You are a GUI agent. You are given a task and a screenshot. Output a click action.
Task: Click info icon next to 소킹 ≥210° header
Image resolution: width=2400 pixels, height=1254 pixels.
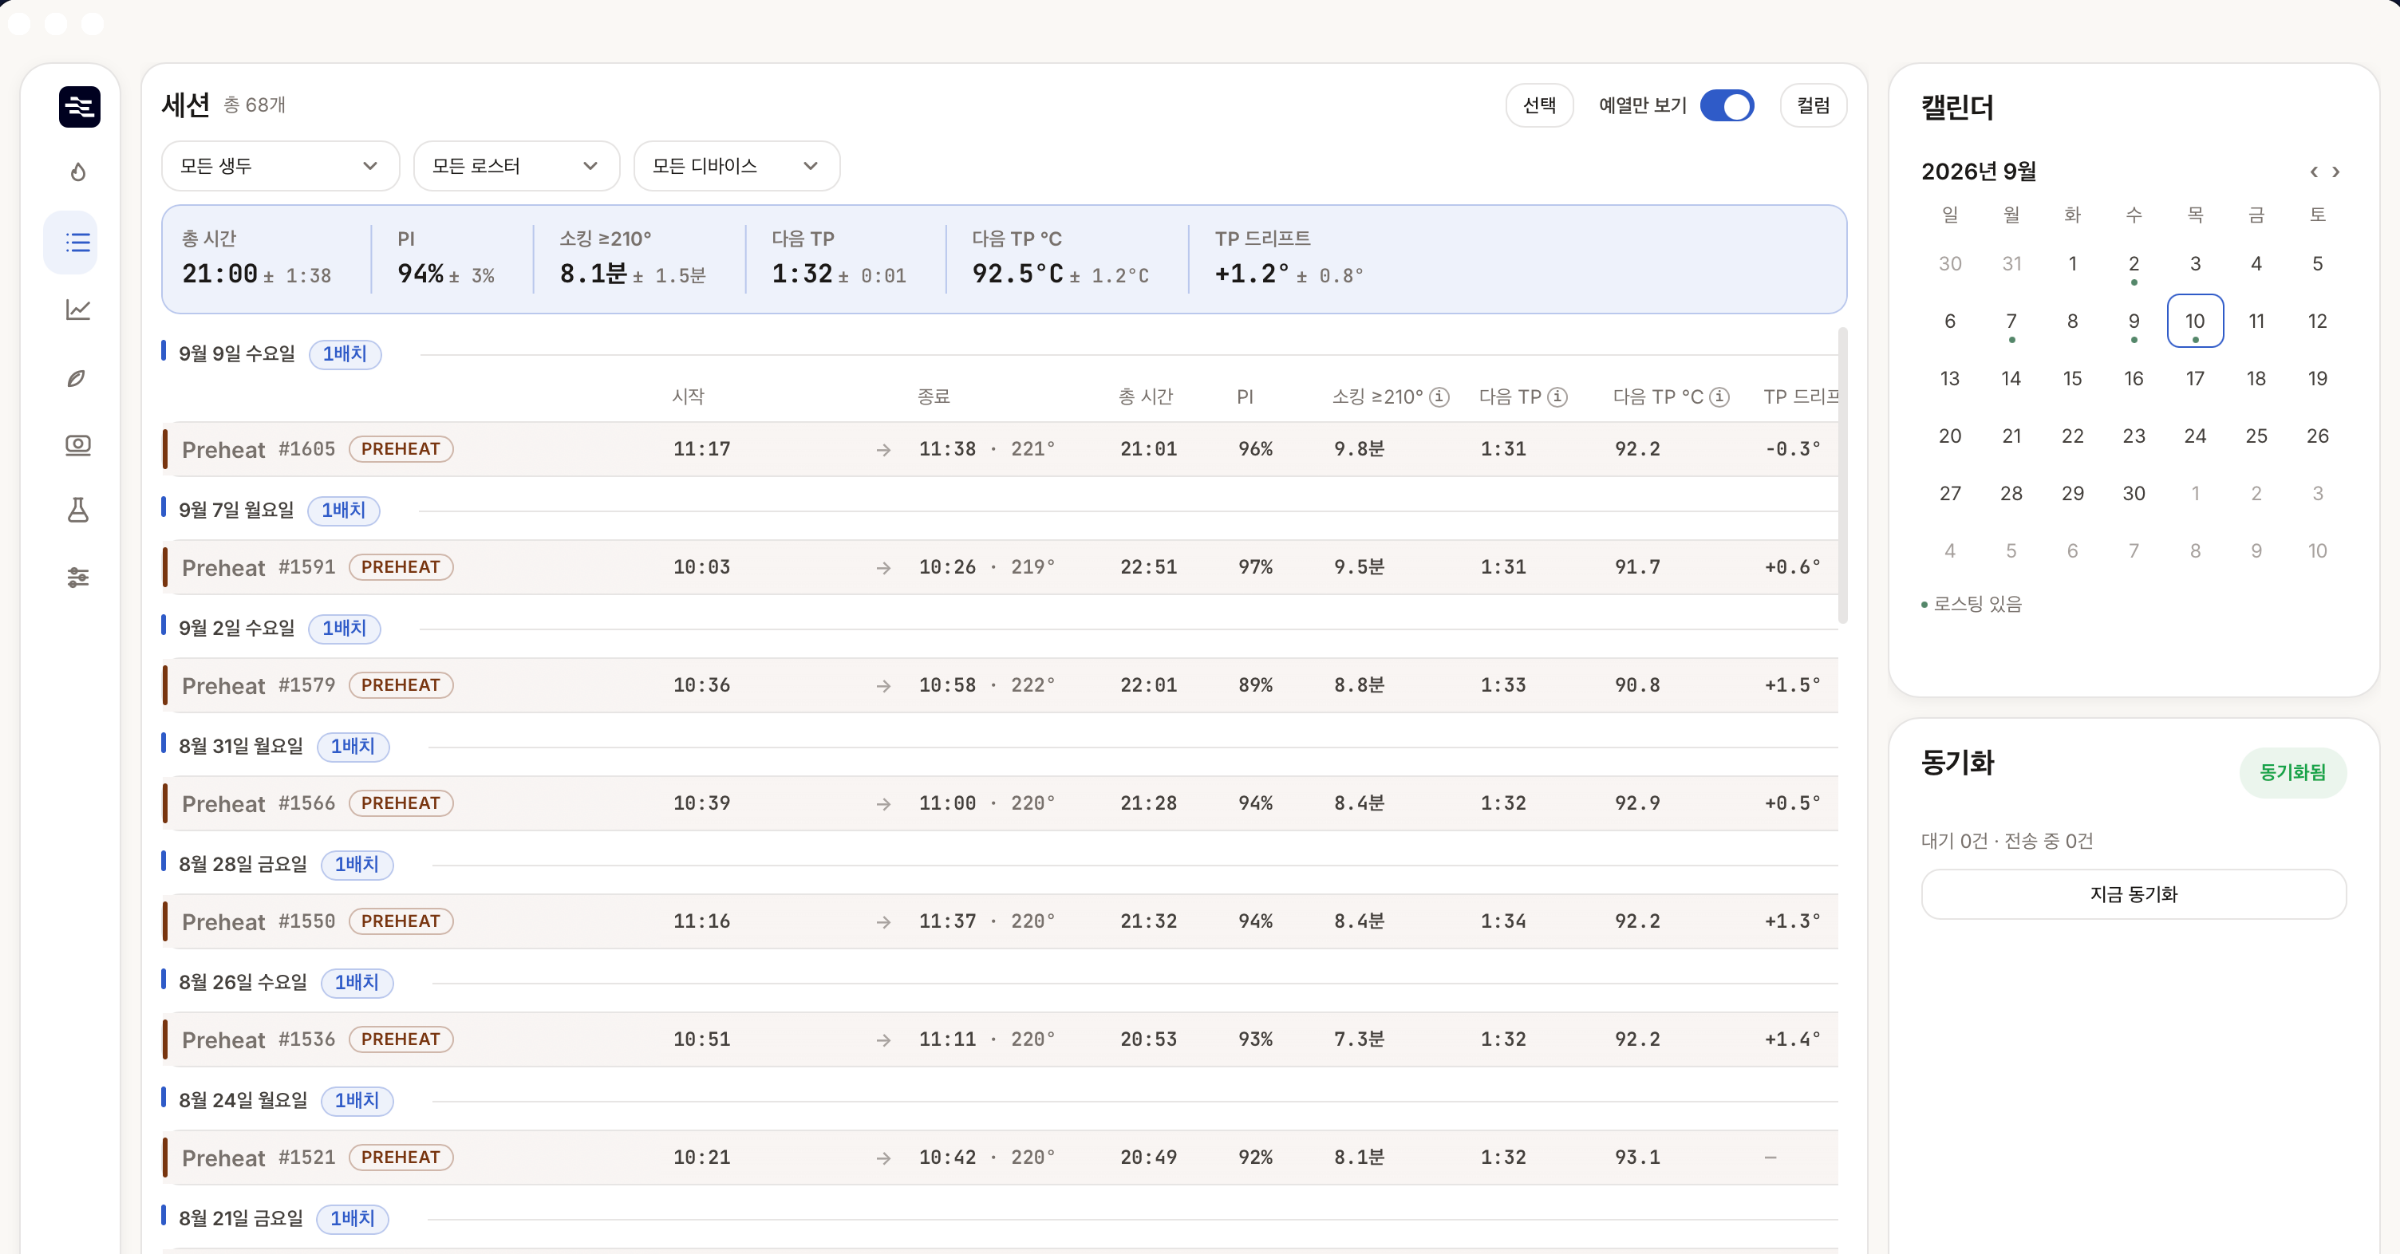tap(1440, 397)
